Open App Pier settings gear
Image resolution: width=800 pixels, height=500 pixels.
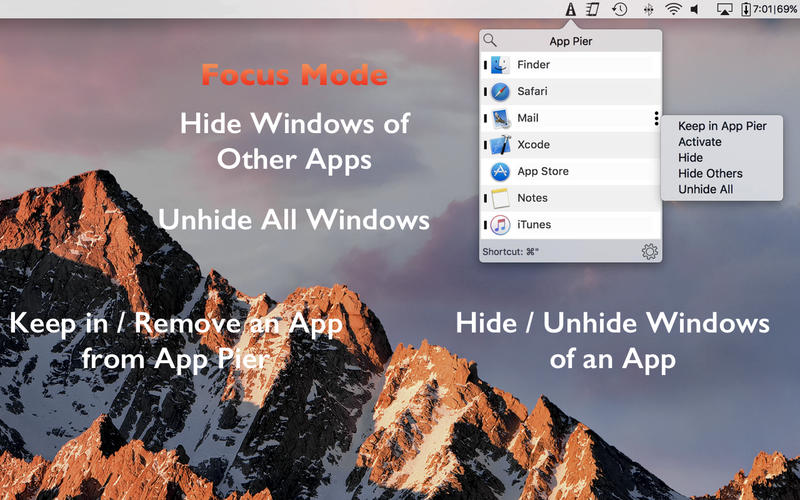[x=650, y=252]
